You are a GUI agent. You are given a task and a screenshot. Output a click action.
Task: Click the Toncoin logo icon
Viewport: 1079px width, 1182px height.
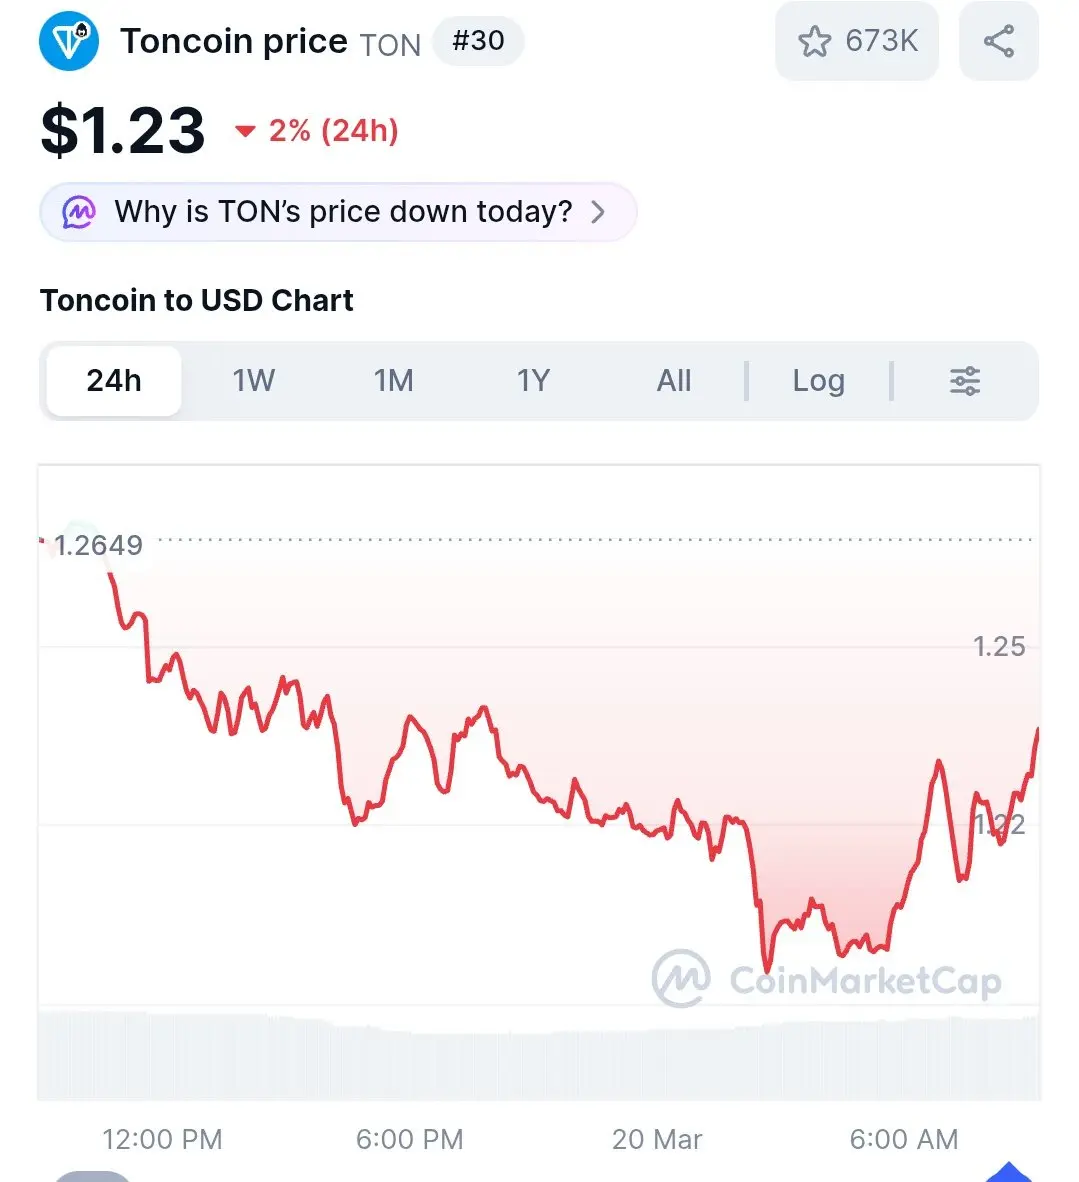click(69, 42)
